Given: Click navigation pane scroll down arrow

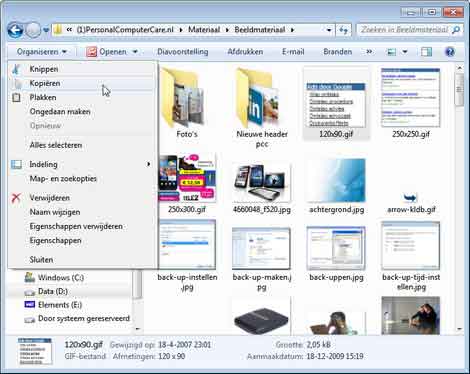Looking at the screenshot, I should pyautogui.click(x=137, y=329).
